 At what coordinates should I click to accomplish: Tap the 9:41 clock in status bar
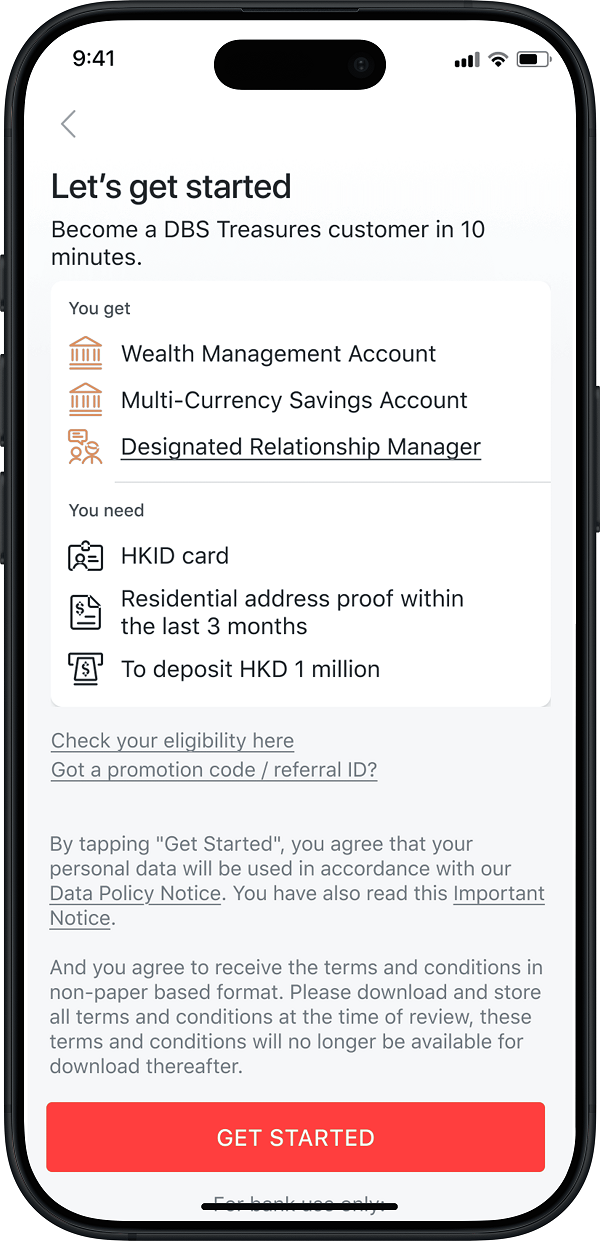coord(94,59)
